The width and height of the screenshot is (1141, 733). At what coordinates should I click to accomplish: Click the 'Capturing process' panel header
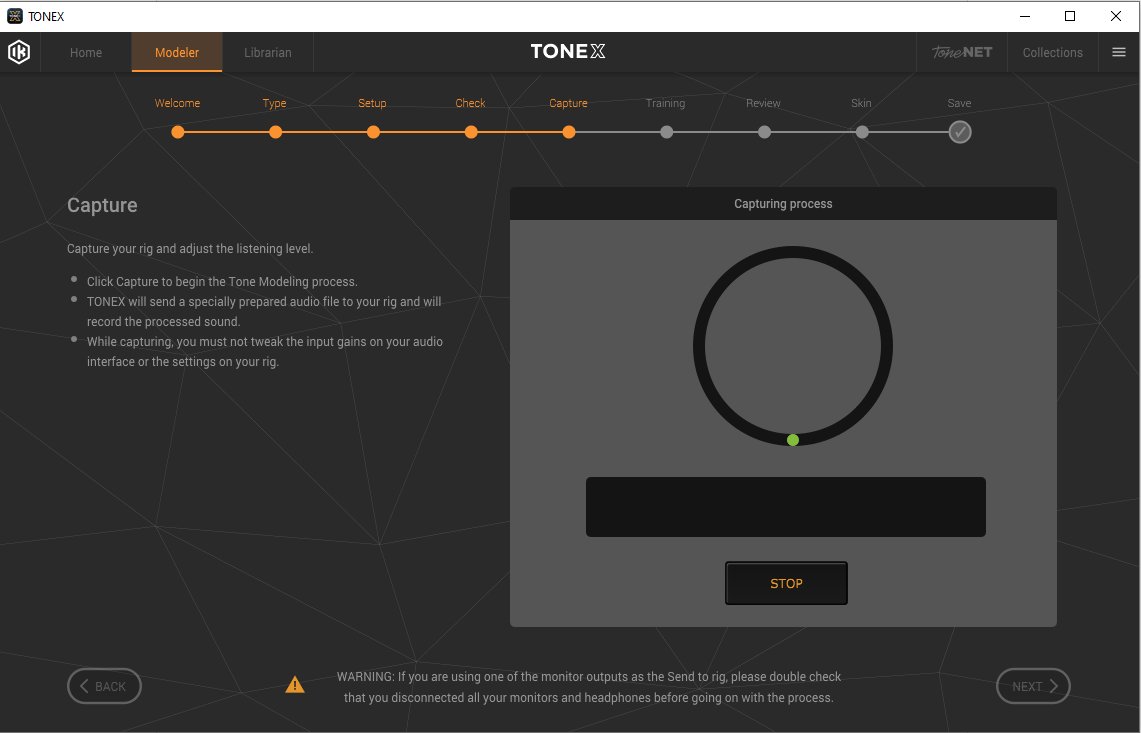pos(783,204)
